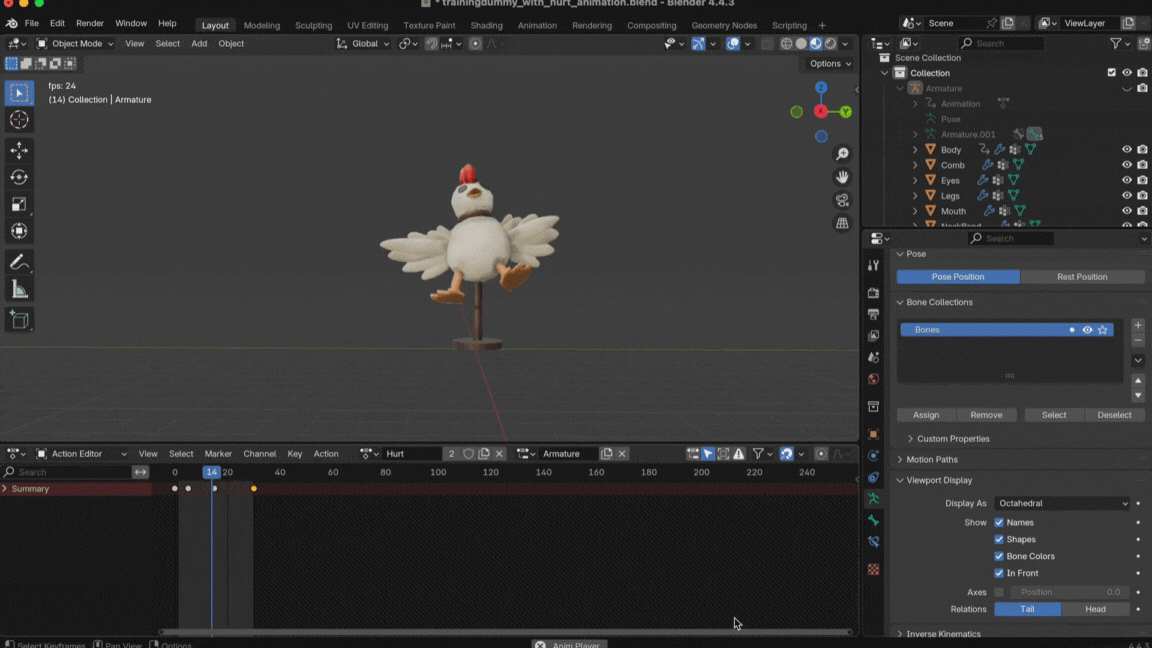Open the Render properties tab
Image resolution: width=1152 pixels, height=648 pixels.
pyautogui.click(x=874, y=292)
